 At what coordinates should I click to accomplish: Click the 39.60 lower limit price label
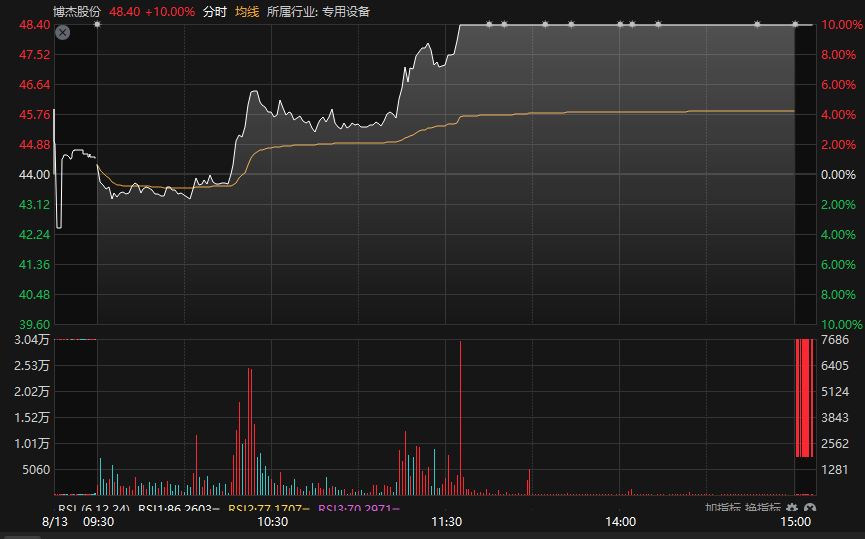pos(35,324)
